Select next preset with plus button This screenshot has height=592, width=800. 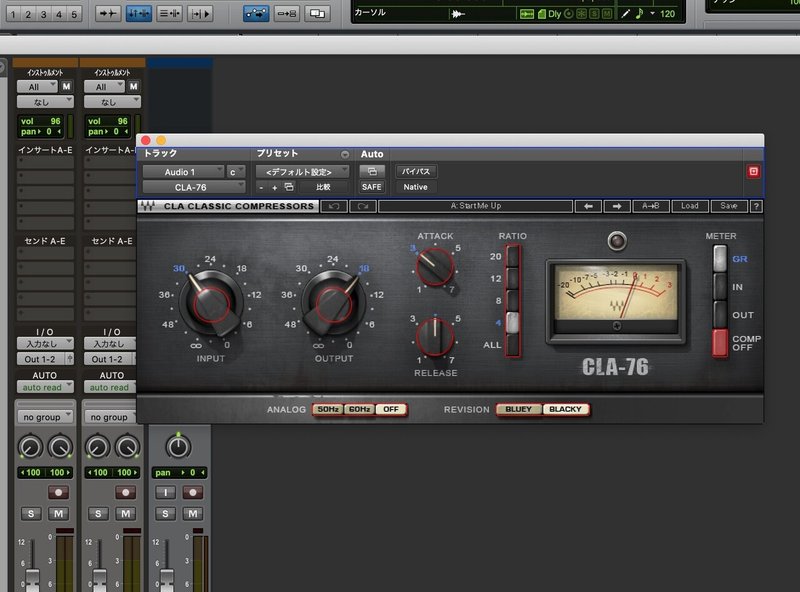[x=274, y=188]
